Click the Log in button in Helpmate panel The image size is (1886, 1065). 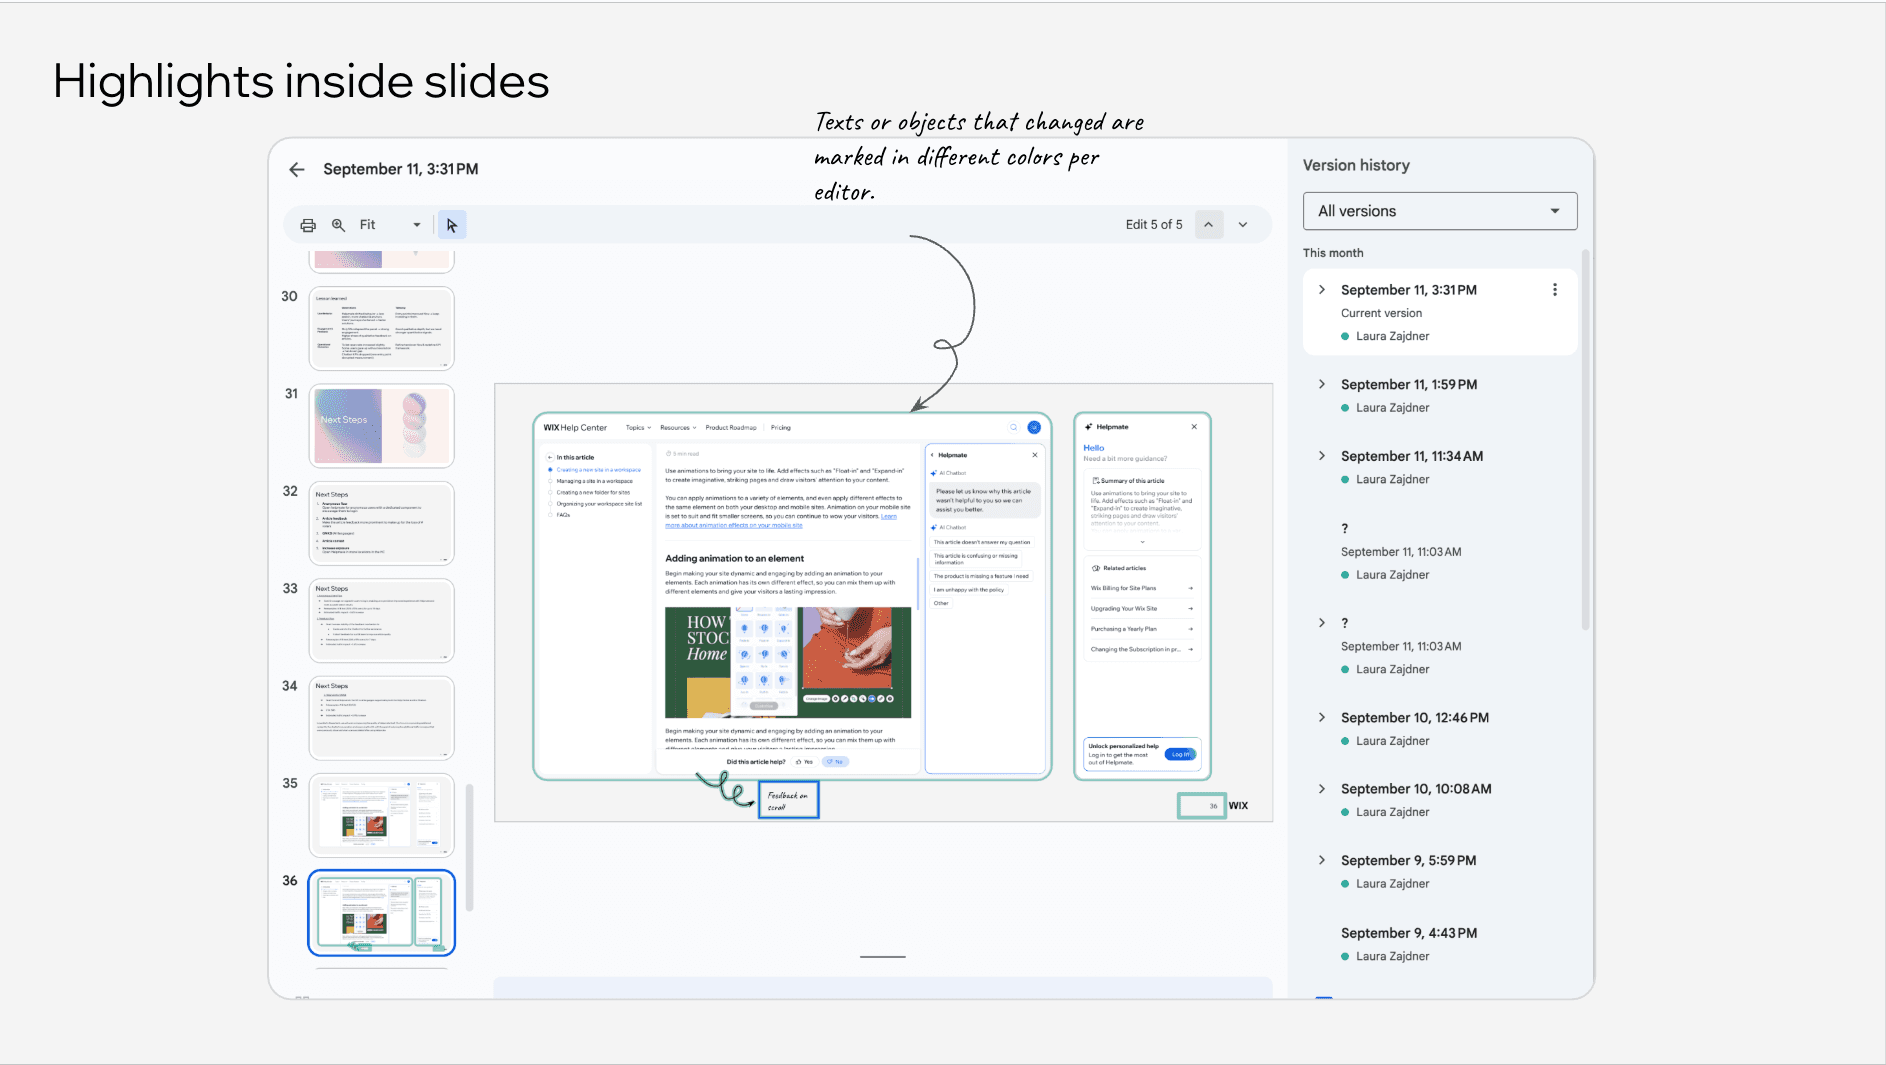[x=1181, y=754]
